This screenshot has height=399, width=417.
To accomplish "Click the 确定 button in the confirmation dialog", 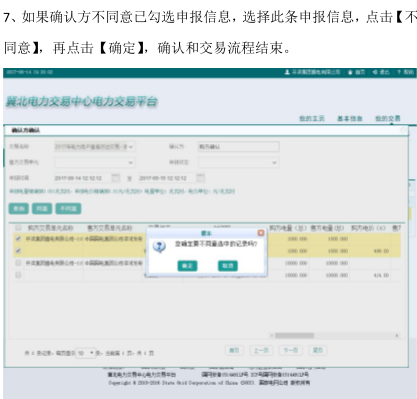I will click(x=187, y=266).
